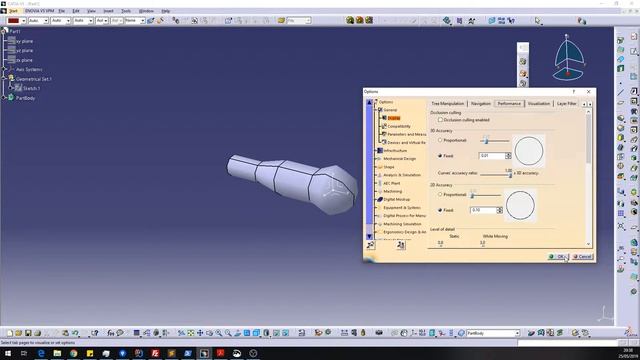The width and height of the screenshot is (640, 360).
Task: Click help question mark in Options title bar
Action: pos(573,92)
